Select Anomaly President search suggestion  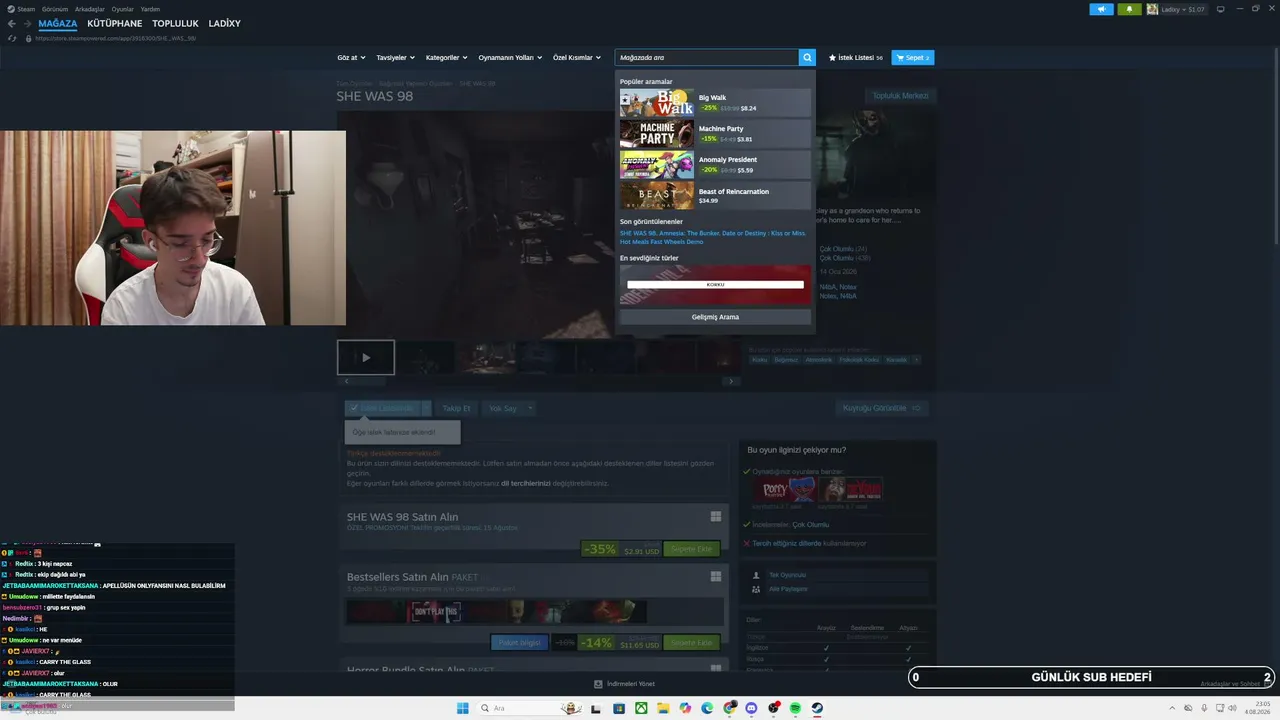point(715,165)
